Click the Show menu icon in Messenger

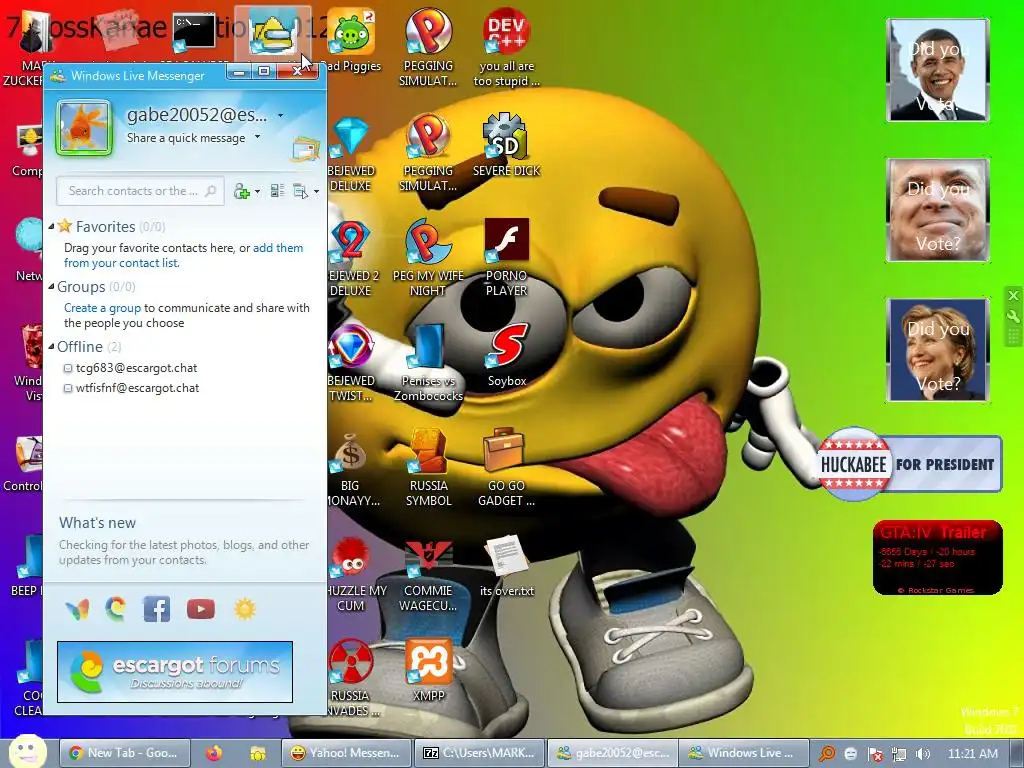pos(300,191)
